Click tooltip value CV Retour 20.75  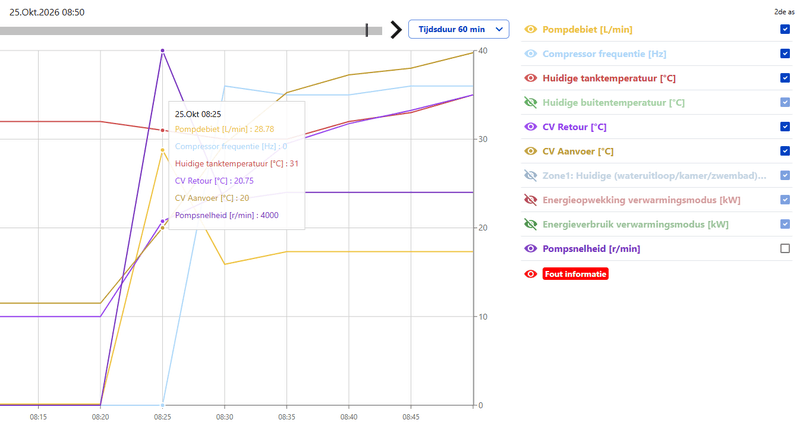pyautogui.click(x=214, y=181)
